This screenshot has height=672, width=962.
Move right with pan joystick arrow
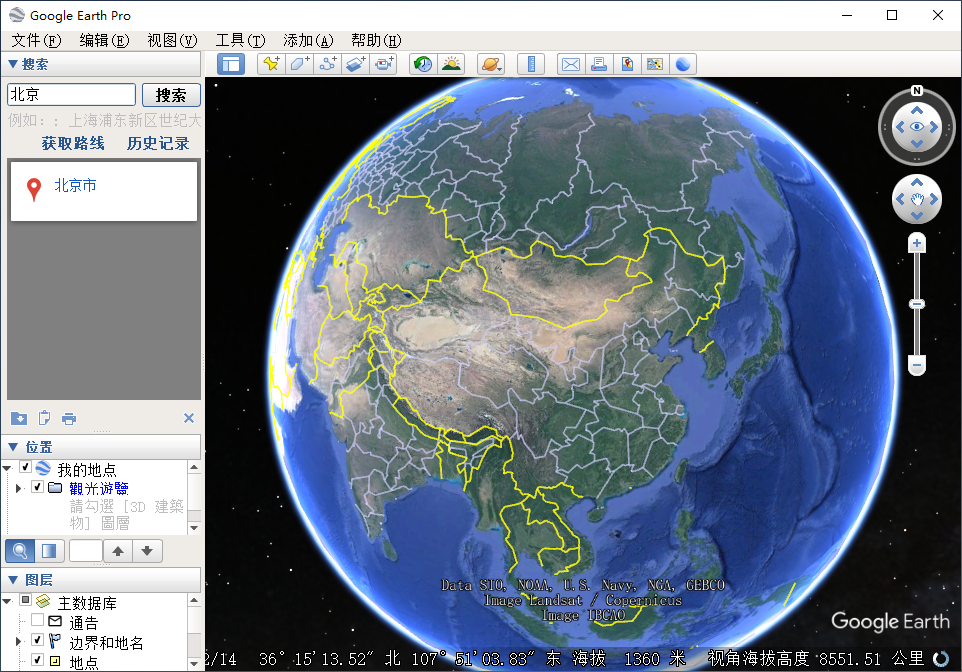tap(934, 199)
